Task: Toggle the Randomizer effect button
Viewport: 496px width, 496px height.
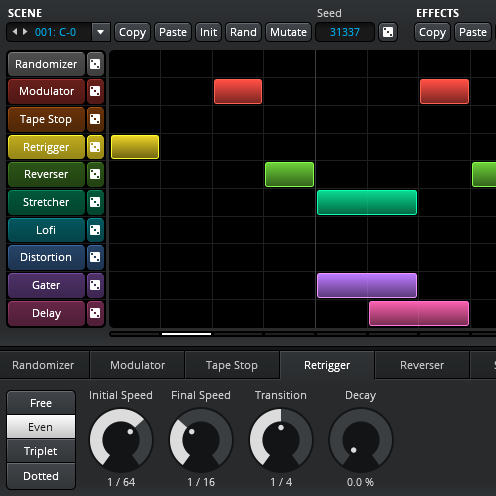Action: (46, 64)
